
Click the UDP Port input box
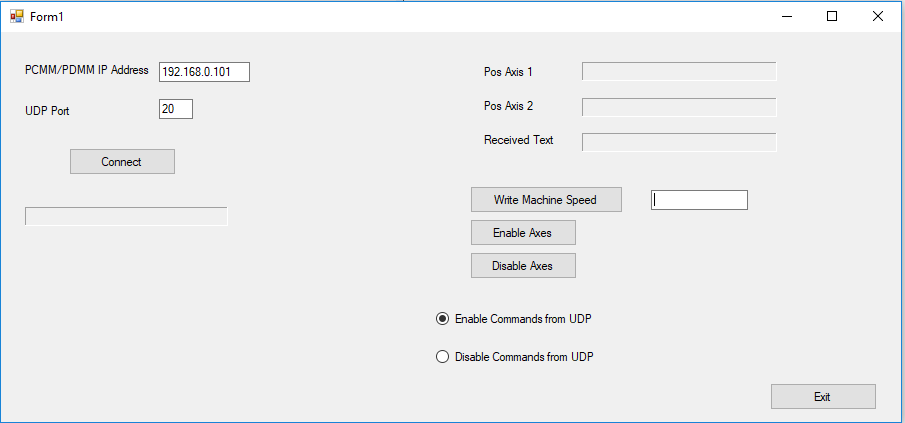[x=175, y=109]
